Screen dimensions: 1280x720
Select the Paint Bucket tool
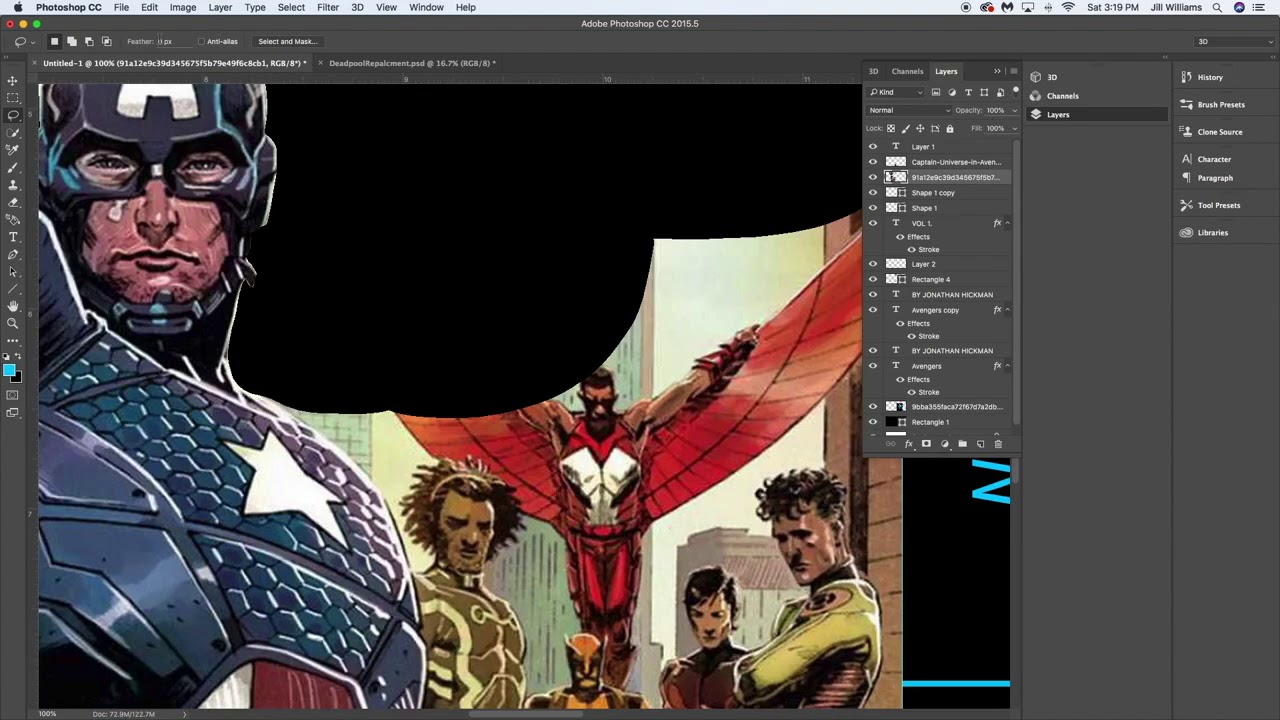click(x=13, y=219)
